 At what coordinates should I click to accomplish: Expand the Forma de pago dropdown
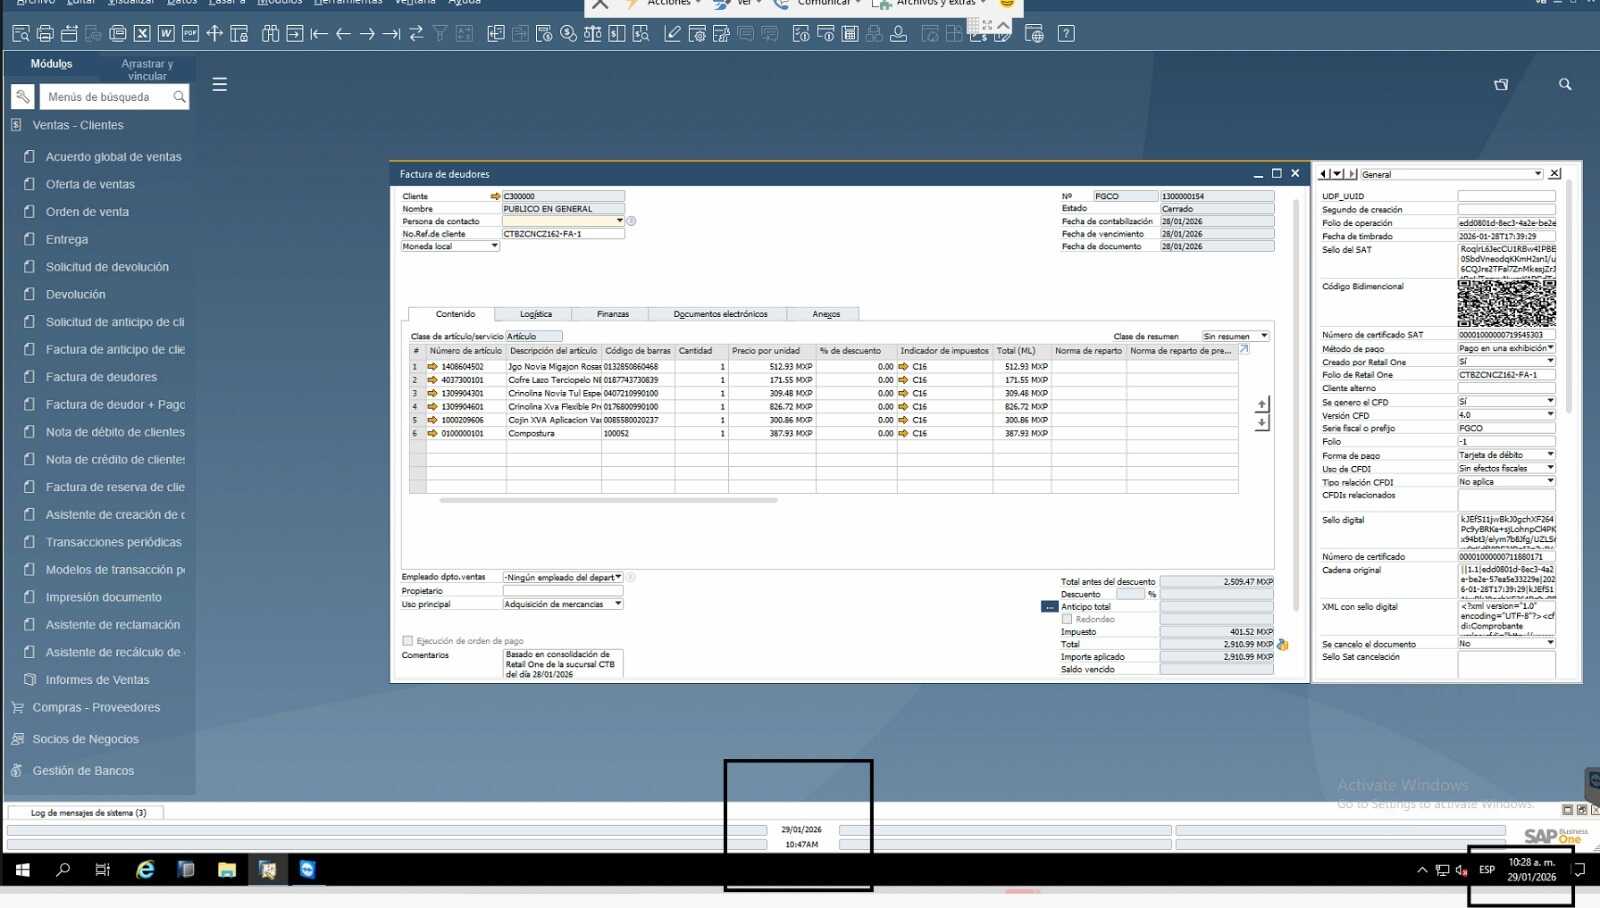[1550, 455]
